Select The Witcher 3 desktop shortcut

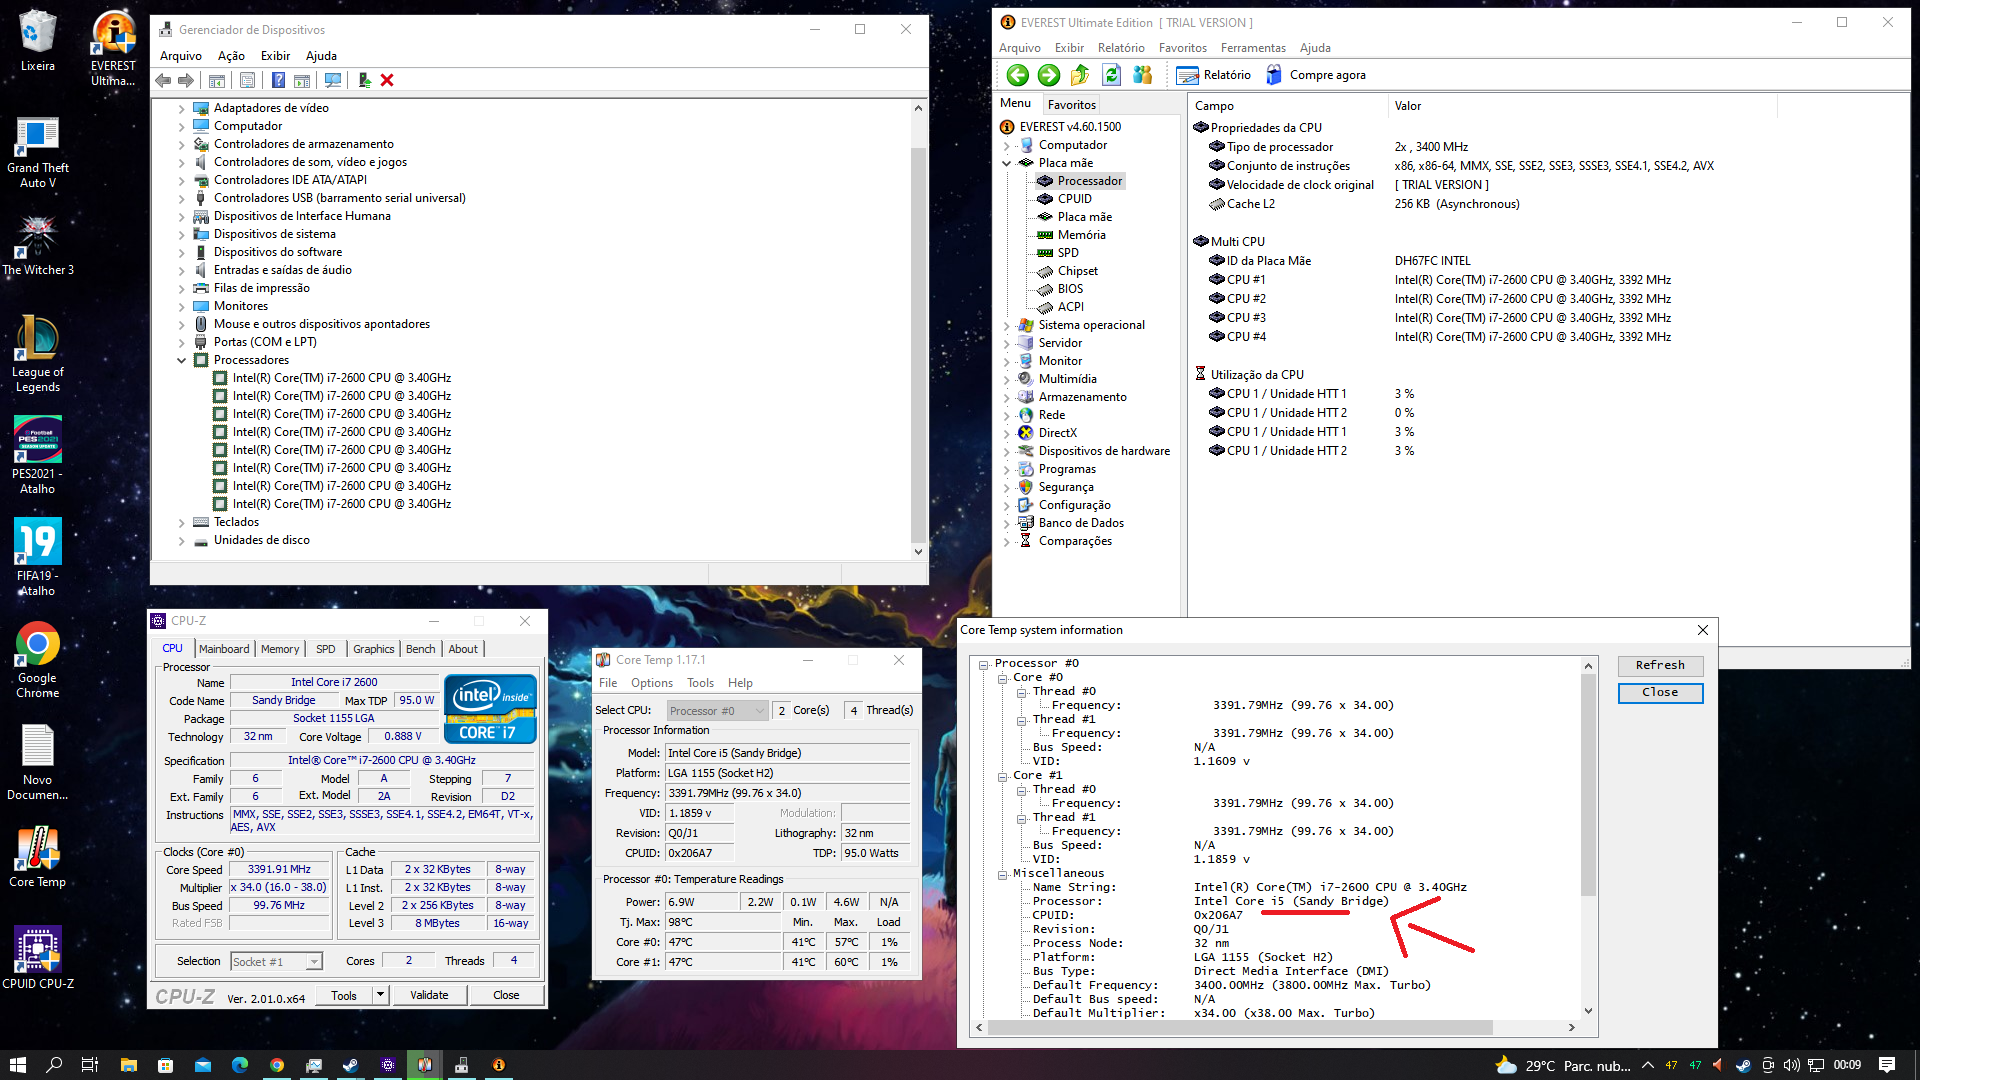coord(38,246)
